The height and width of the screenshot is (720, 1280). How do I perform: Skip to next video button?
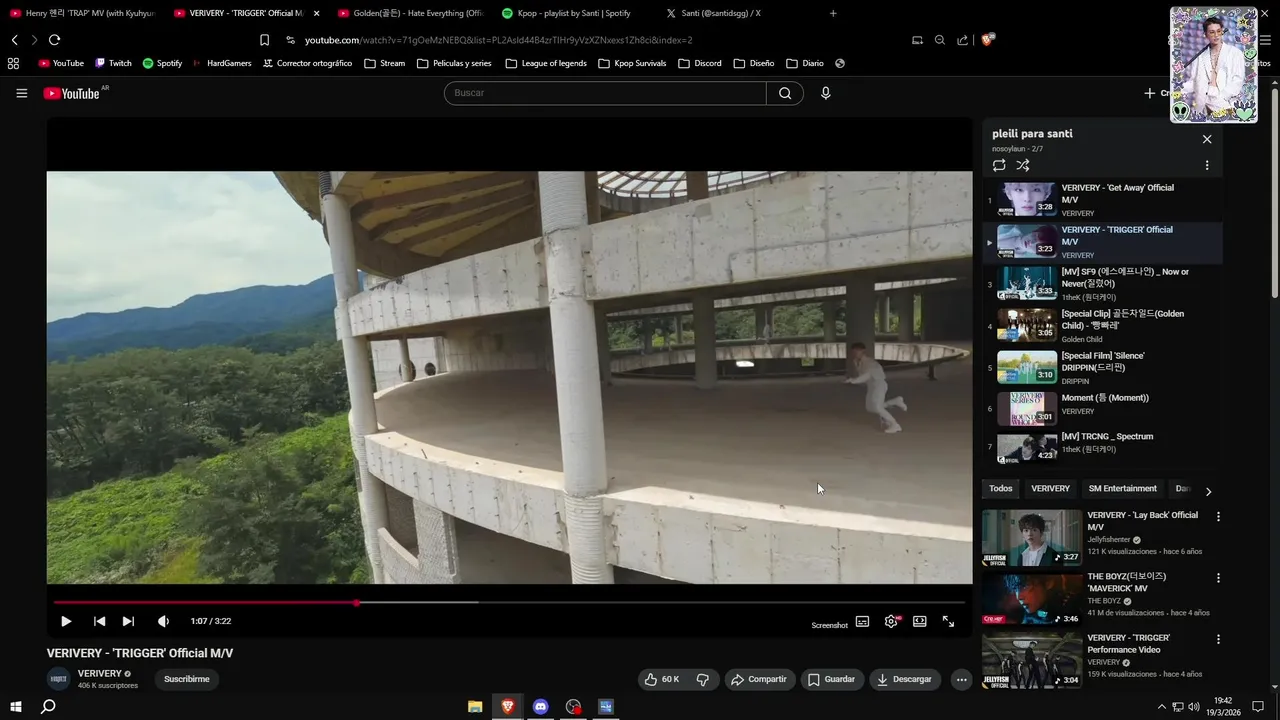point(128,621)
